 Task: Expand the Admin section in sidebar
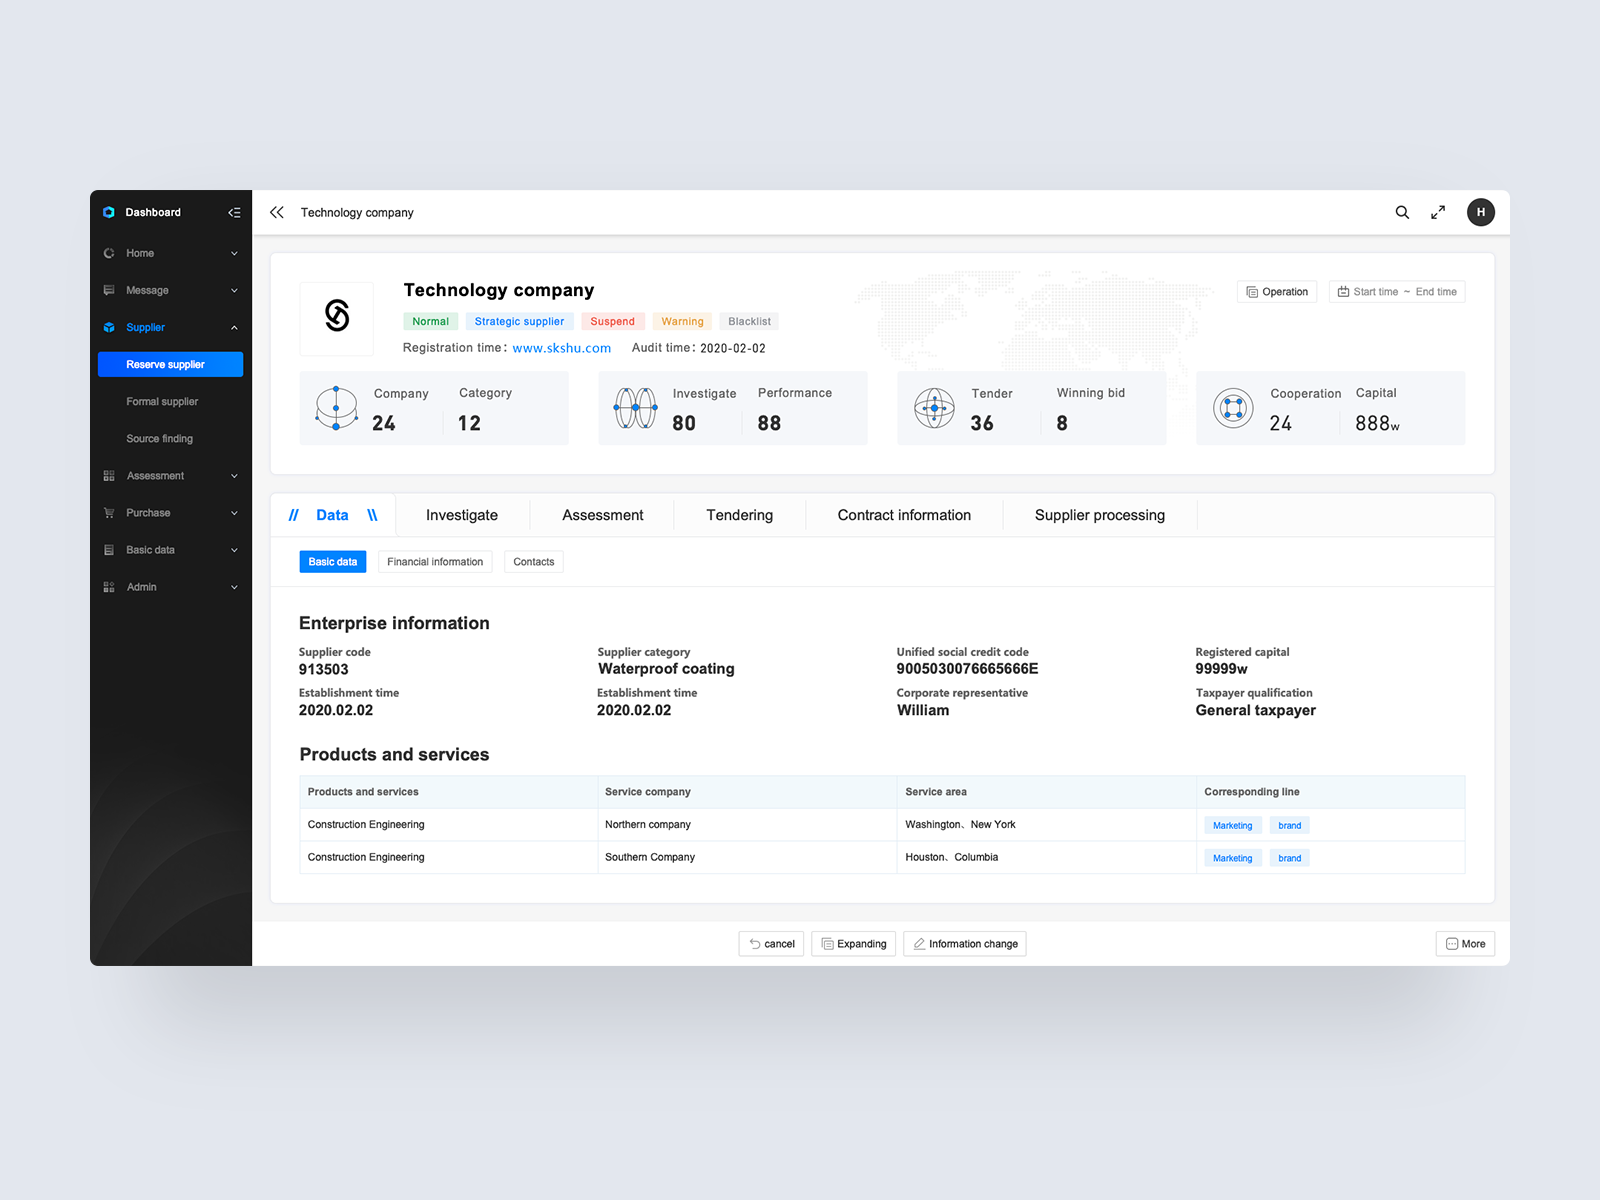tap(234, 587)
